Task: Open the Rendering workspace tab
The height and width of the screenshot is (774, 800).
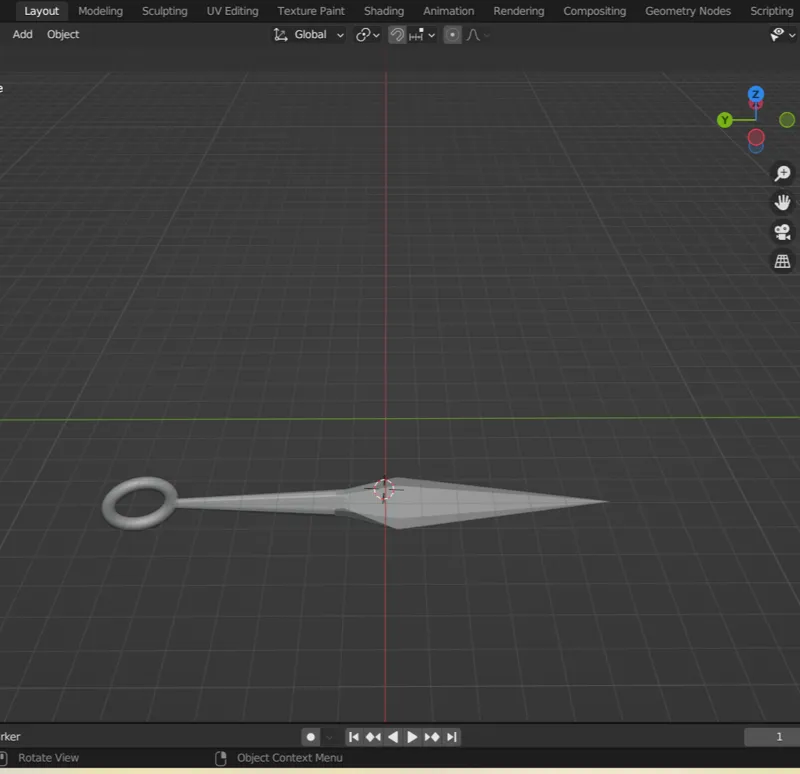Action: 518,11
